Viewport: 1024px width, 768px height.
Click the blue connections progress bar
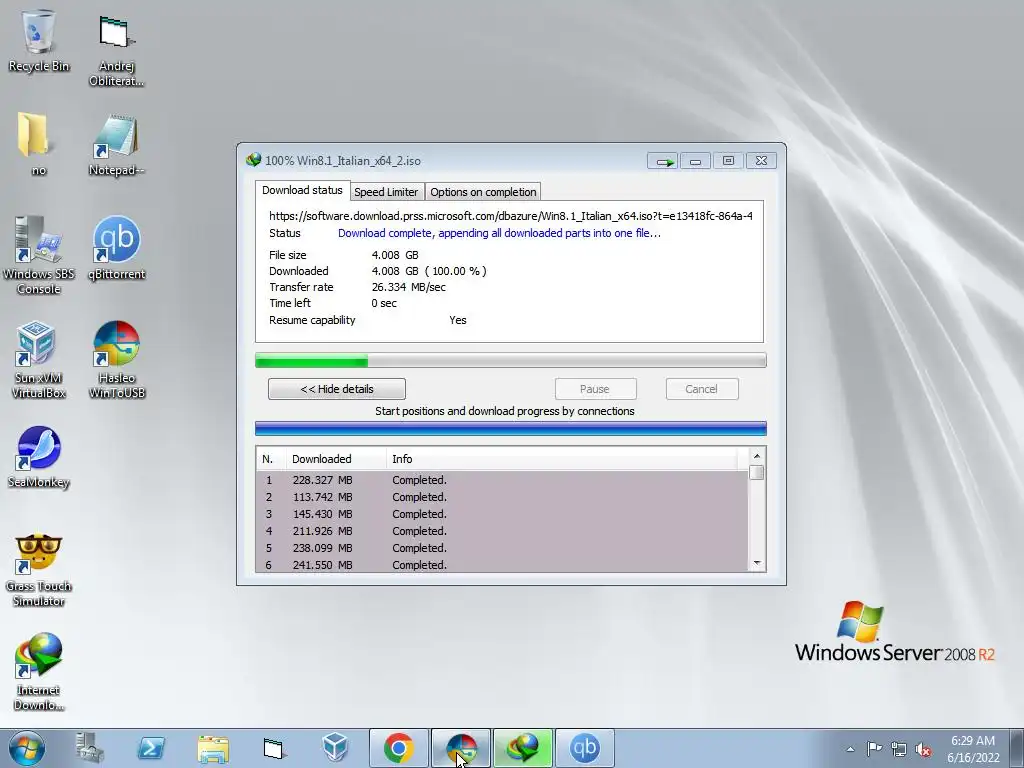tap(511, 429)
